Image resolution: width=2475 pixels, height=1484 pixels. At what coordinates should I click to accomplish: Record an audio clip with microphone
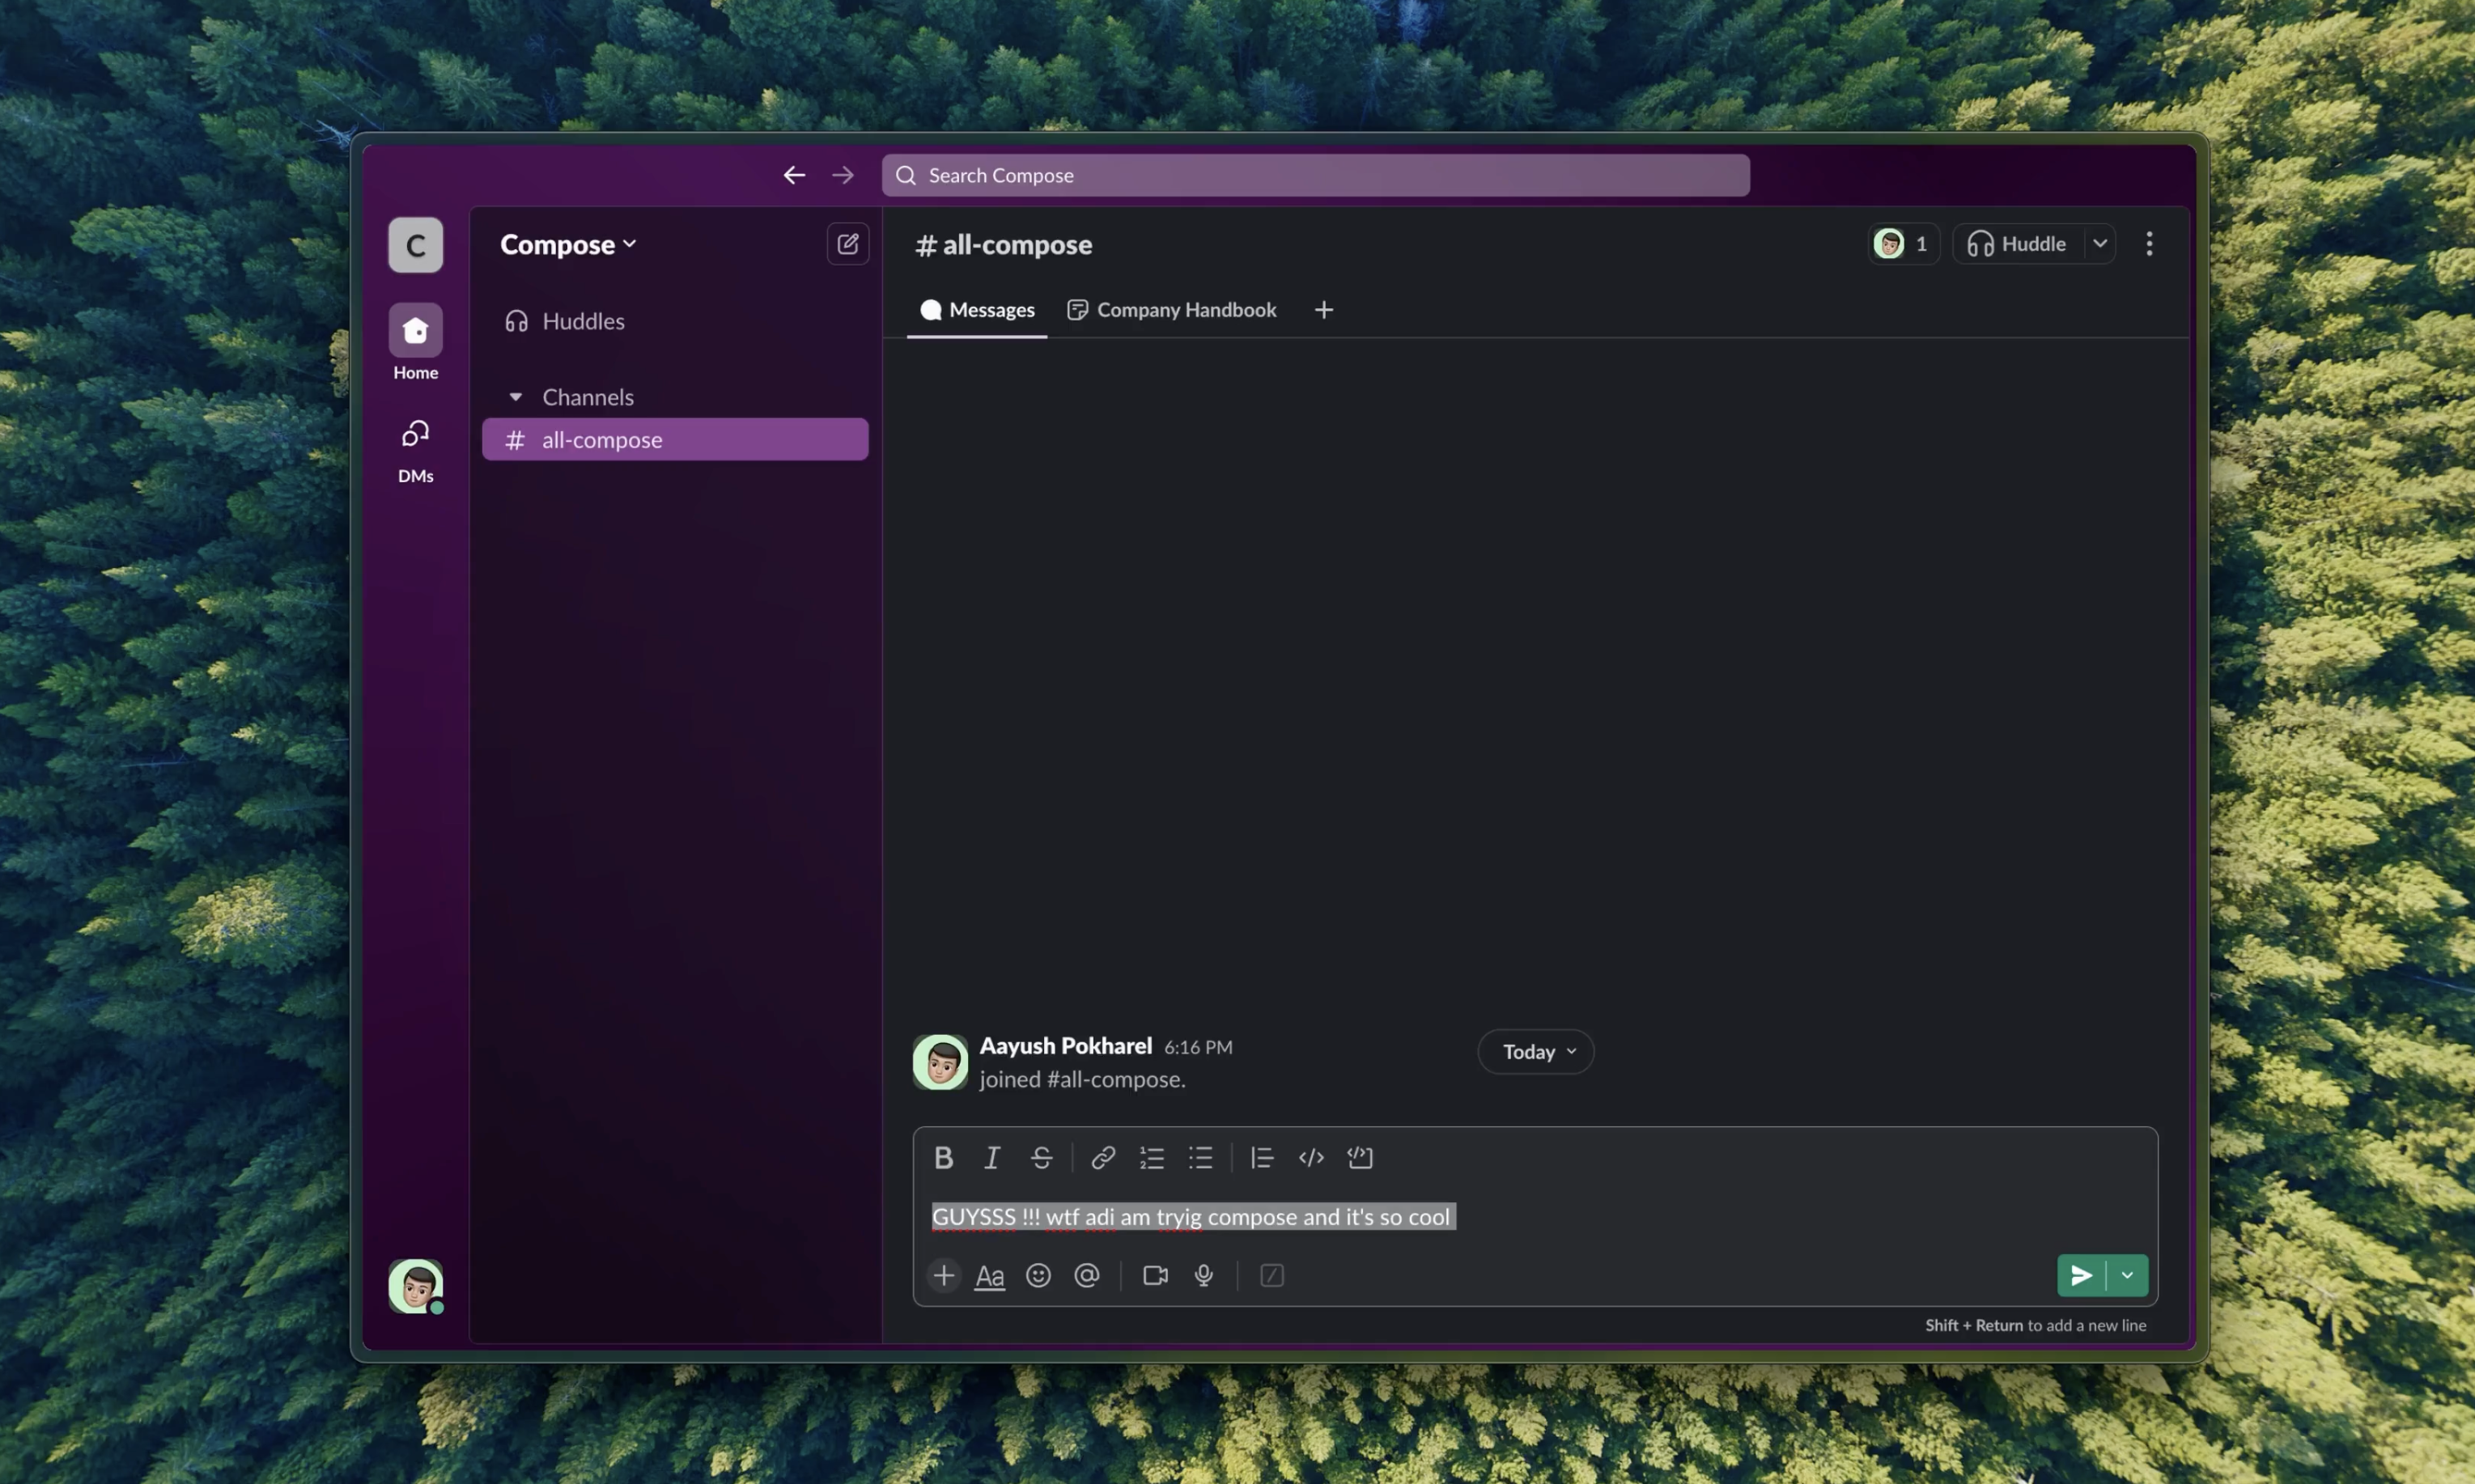pos(1204,1275)
